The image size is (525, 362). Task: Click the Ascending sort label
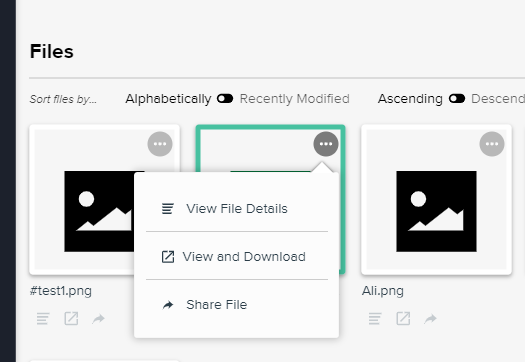[410, 99]
